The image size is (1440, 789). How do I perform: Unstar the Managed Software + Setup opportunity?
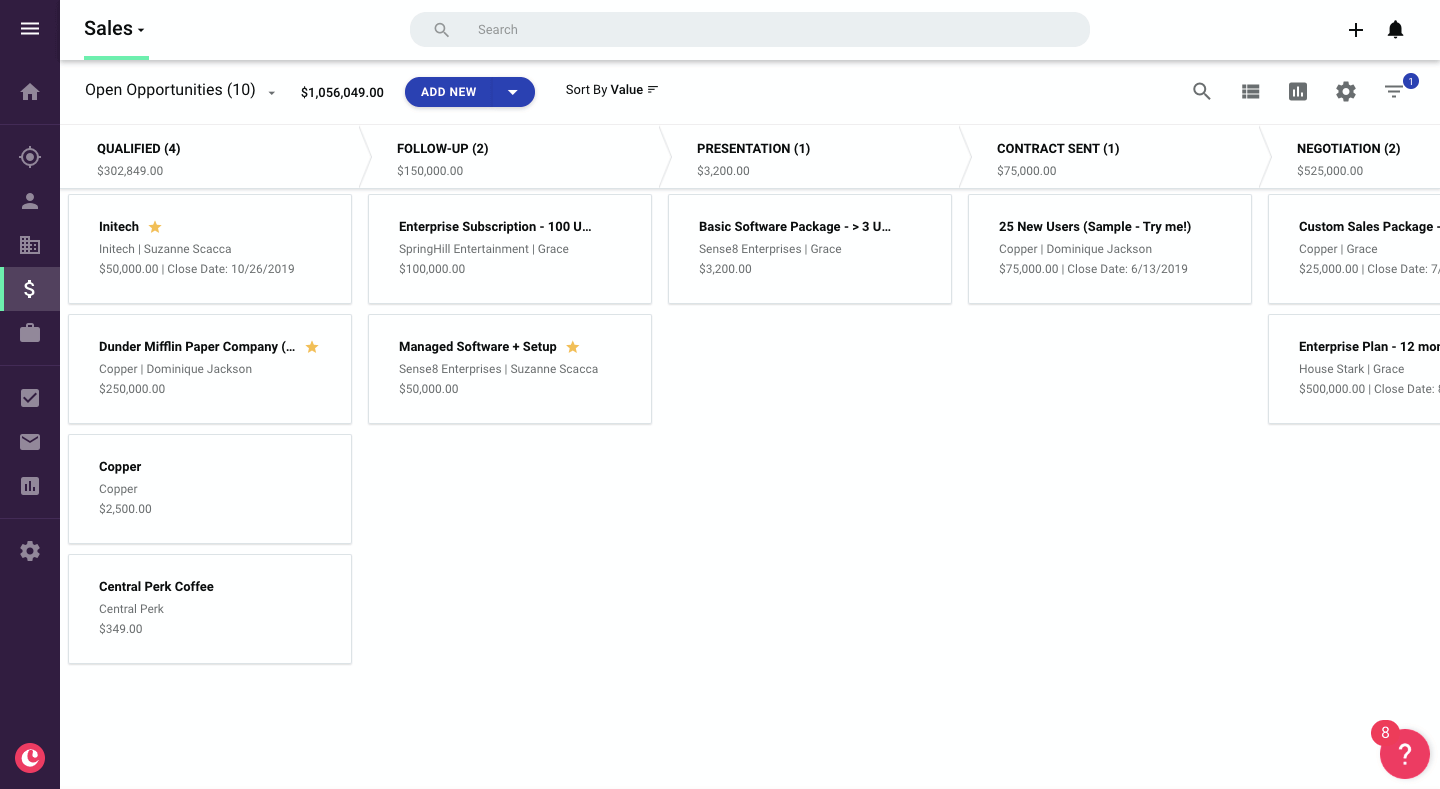[x=573, y=347]
